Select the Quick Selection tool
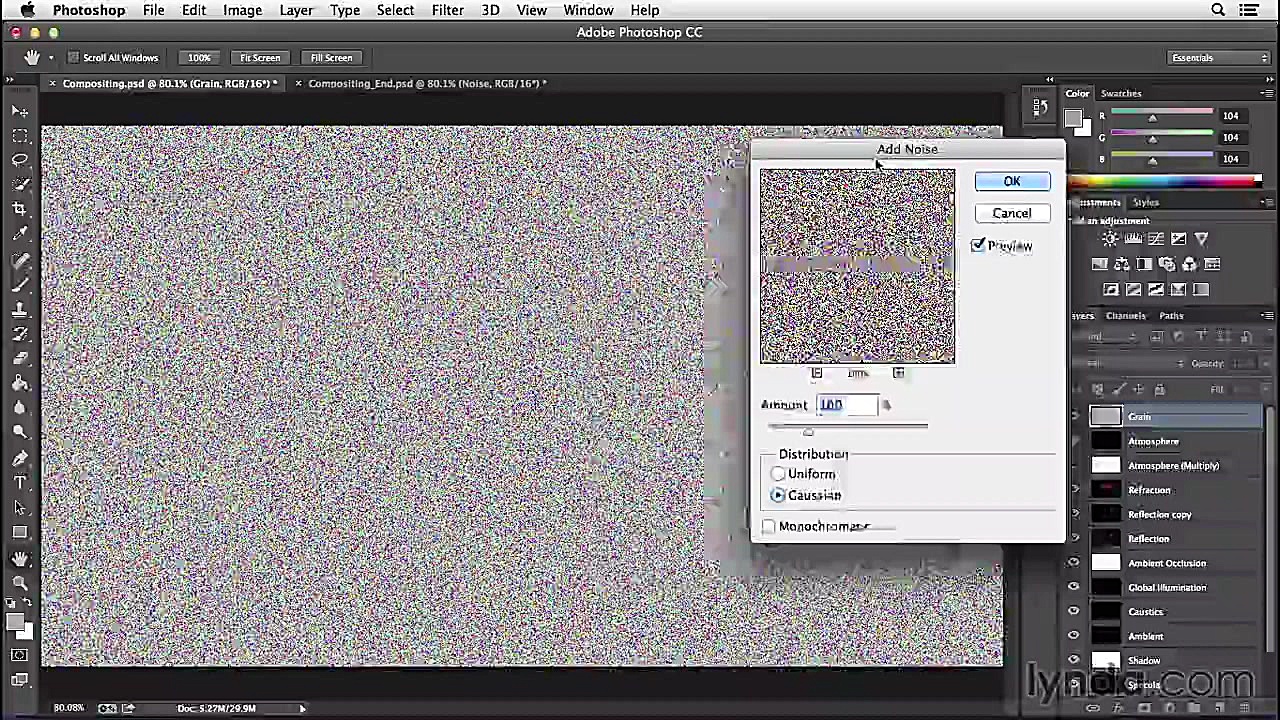 20,184
